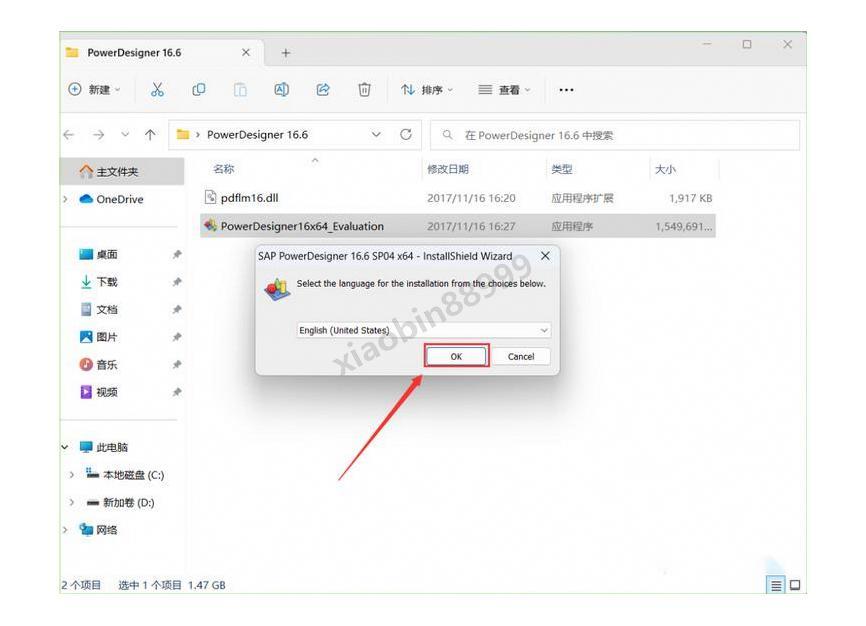Open the 查看 (View) dropdown
This screenshot has width=866, height=626.
coord(504,90)
